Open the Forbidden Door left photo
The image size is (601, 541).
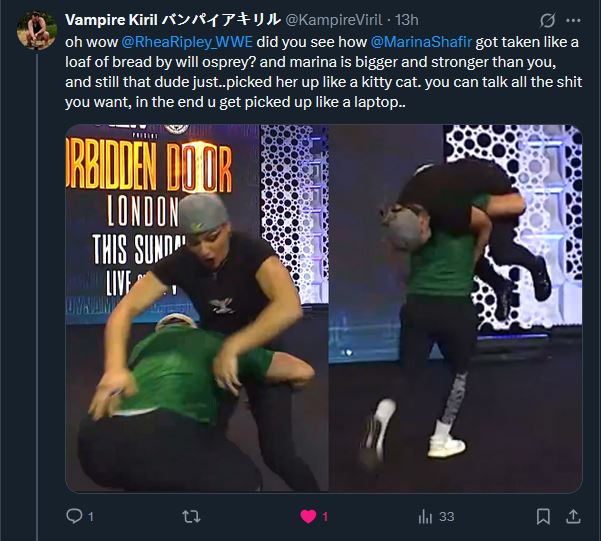coord(197,308)
